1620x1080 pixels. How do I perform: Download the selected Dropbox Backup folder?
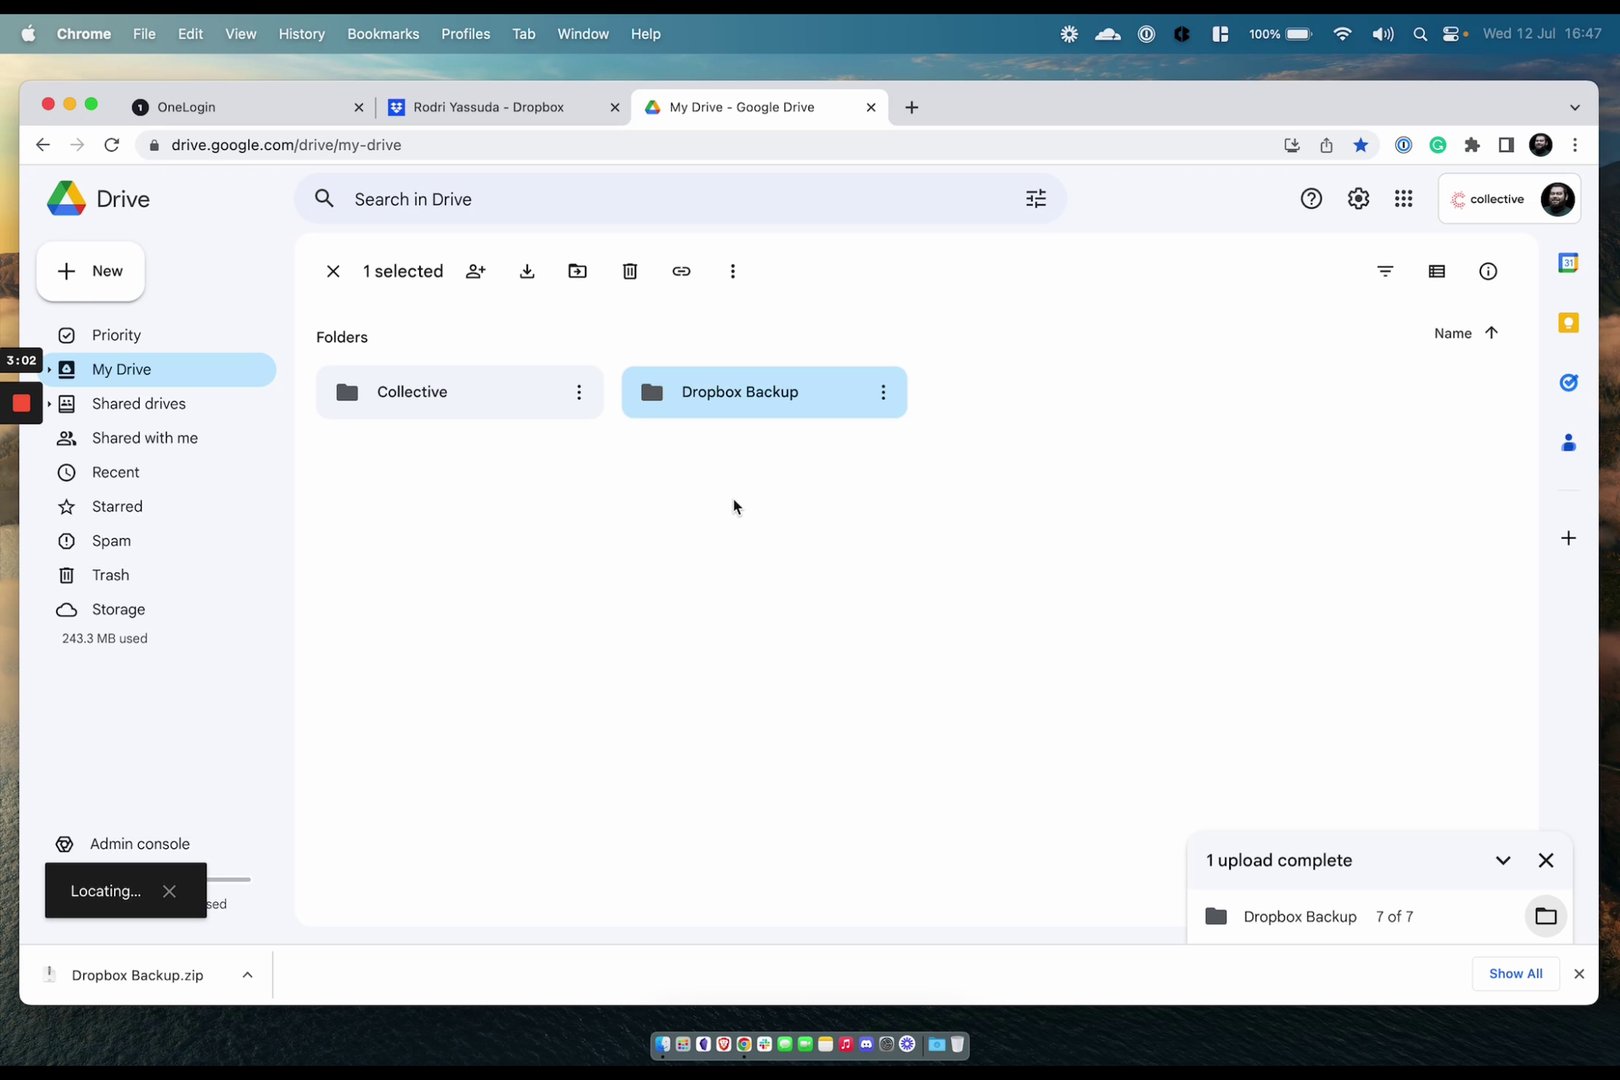(x=527, y=271)
